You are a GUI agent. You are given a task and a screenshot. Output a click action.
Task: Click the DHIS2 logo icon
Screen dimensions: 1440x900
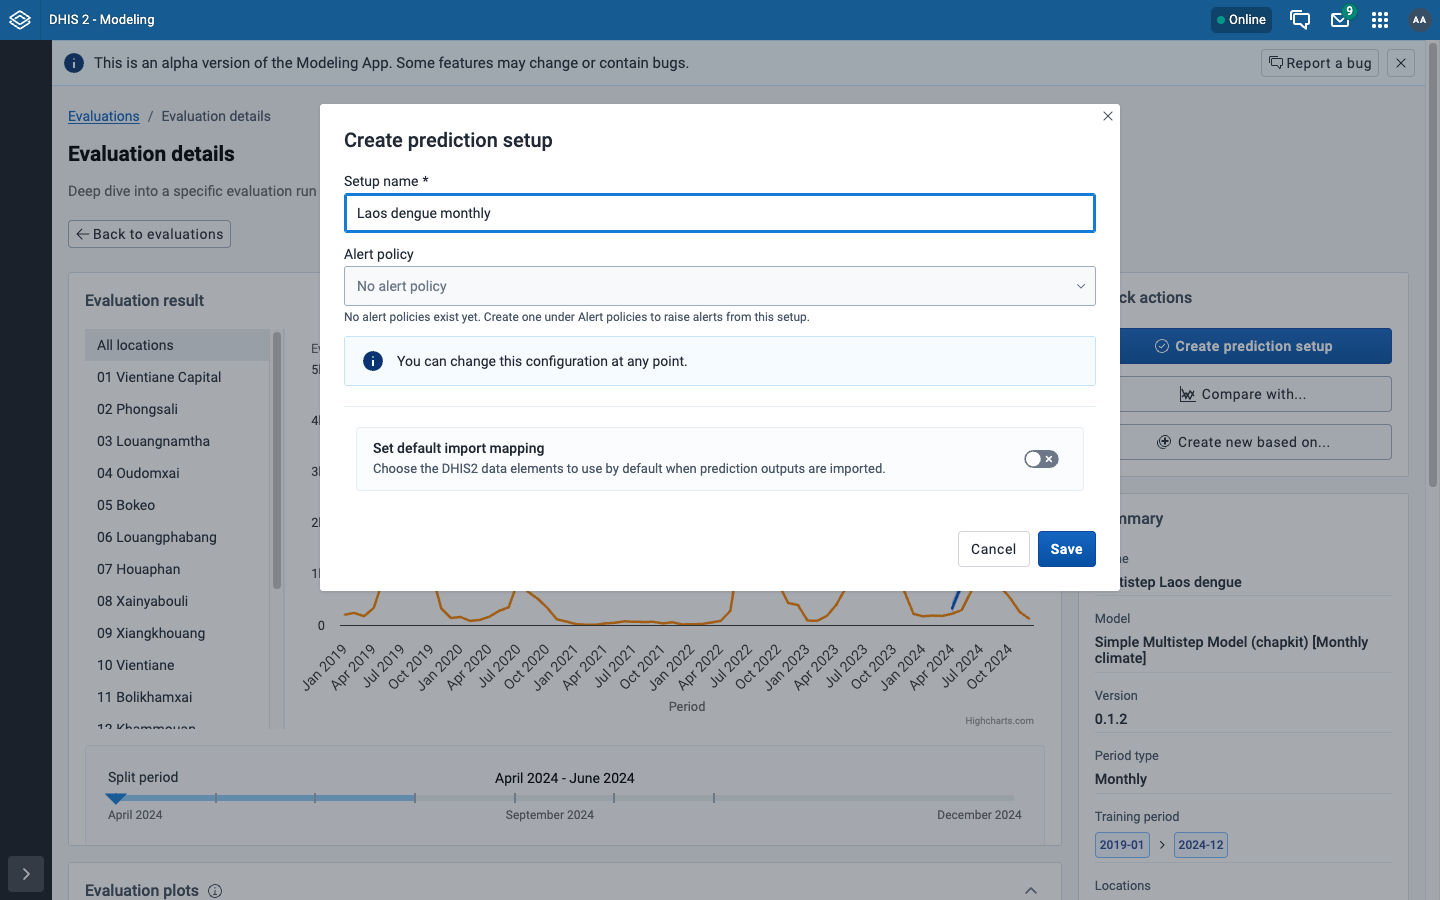(20, 20)
